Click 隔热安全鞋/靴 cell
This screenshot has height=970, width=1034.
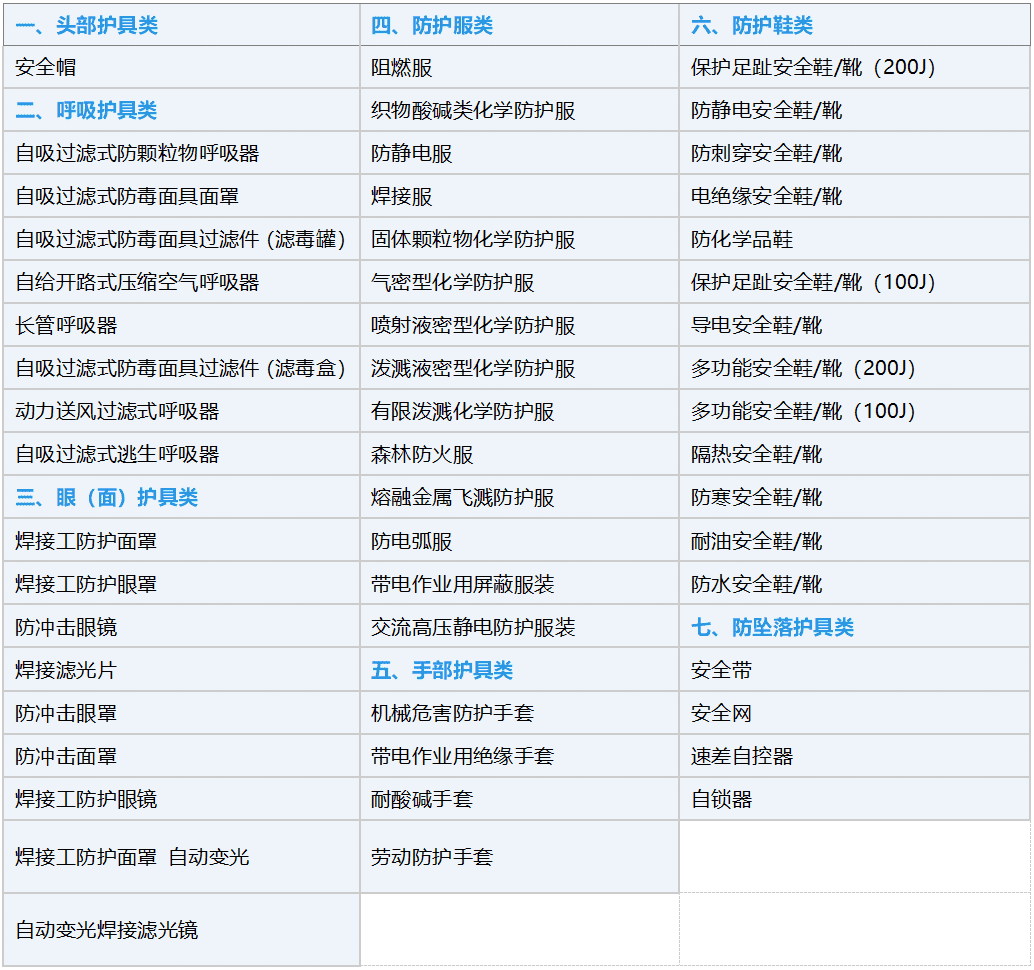tap(855, 454)
